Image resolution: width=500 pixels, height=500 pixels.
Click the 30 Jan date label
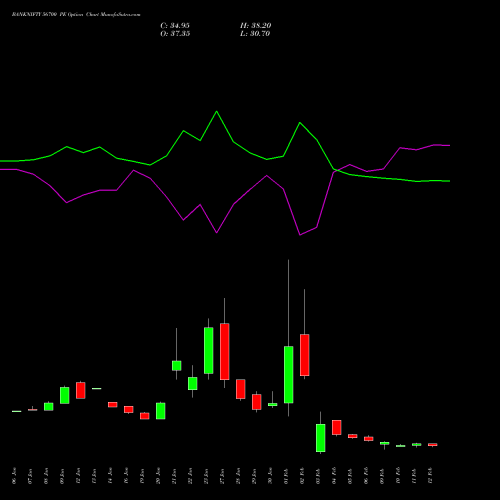[270, 476]
